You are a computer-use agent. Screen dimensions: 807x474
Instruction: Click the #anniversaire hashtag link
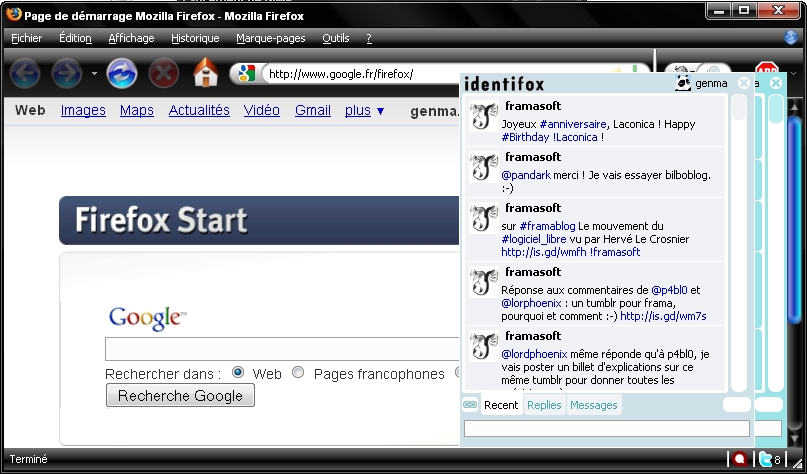point(573,124)
